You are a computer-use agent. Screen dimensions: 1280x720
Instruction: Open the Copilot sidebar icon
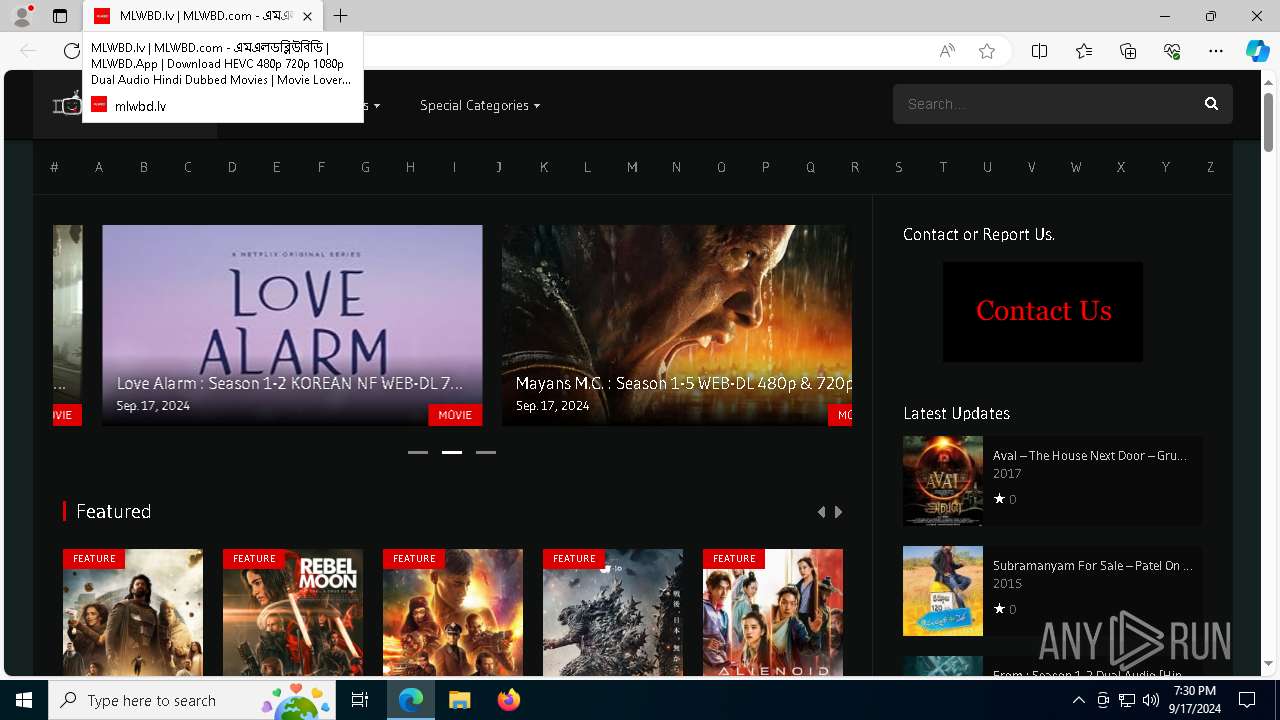[x=1257, y=51]
